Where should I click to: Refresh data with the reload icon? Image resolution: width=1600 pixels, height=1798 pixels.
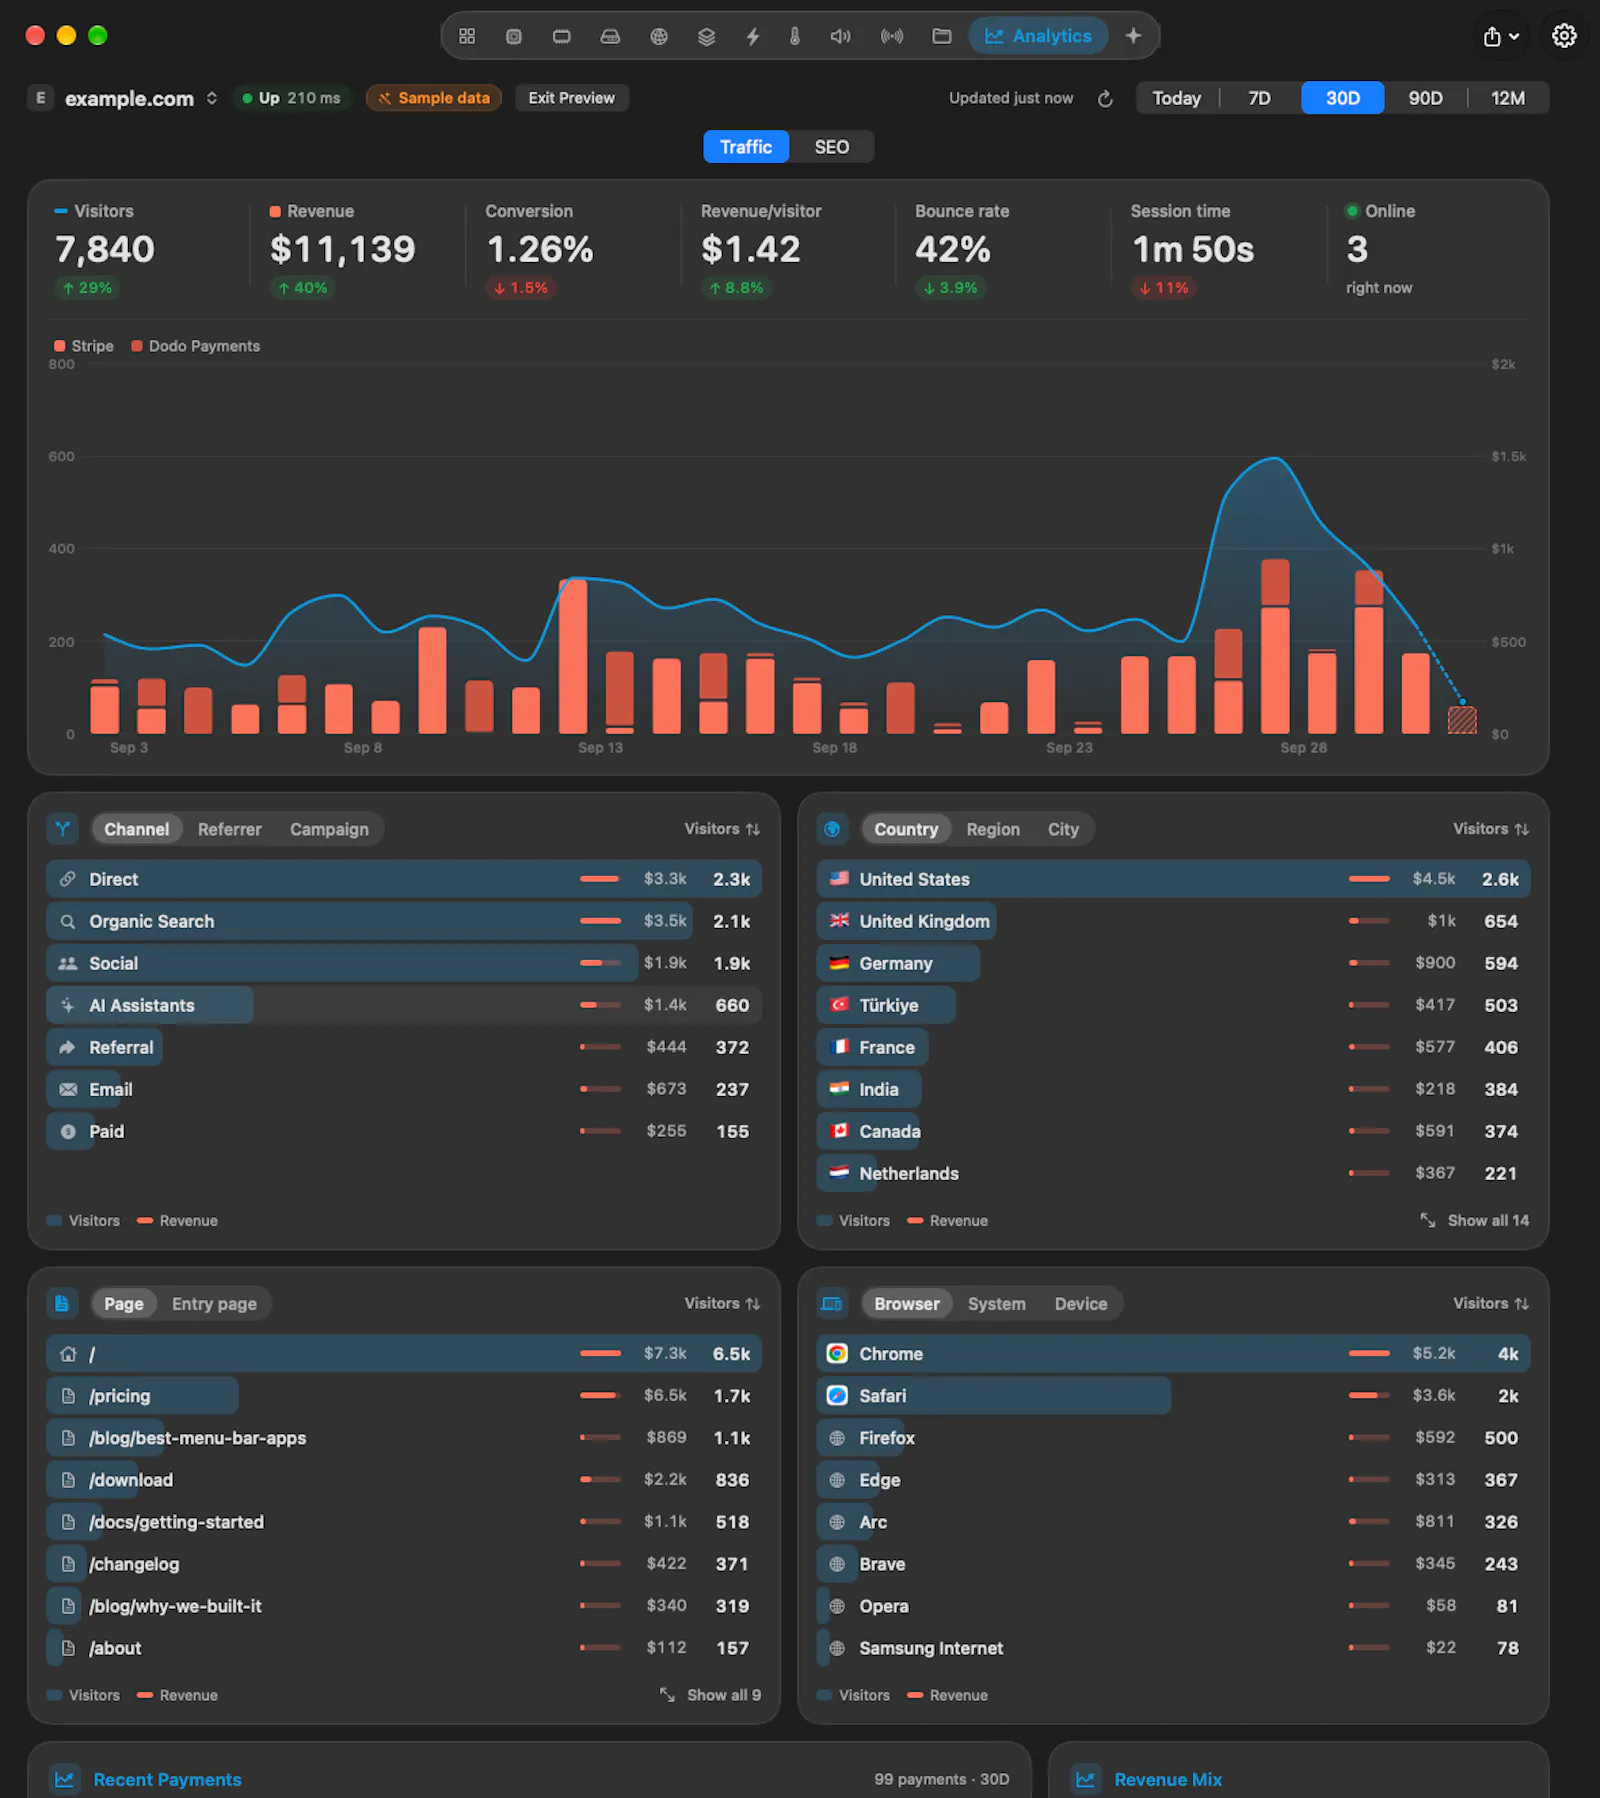(1105, 98)
